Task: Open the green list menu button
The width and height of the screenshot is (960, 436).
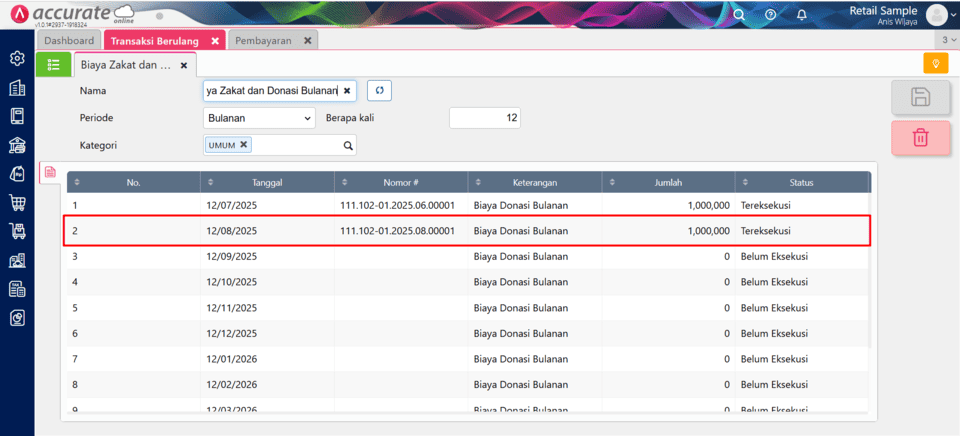Action: (x=53, y=65)
